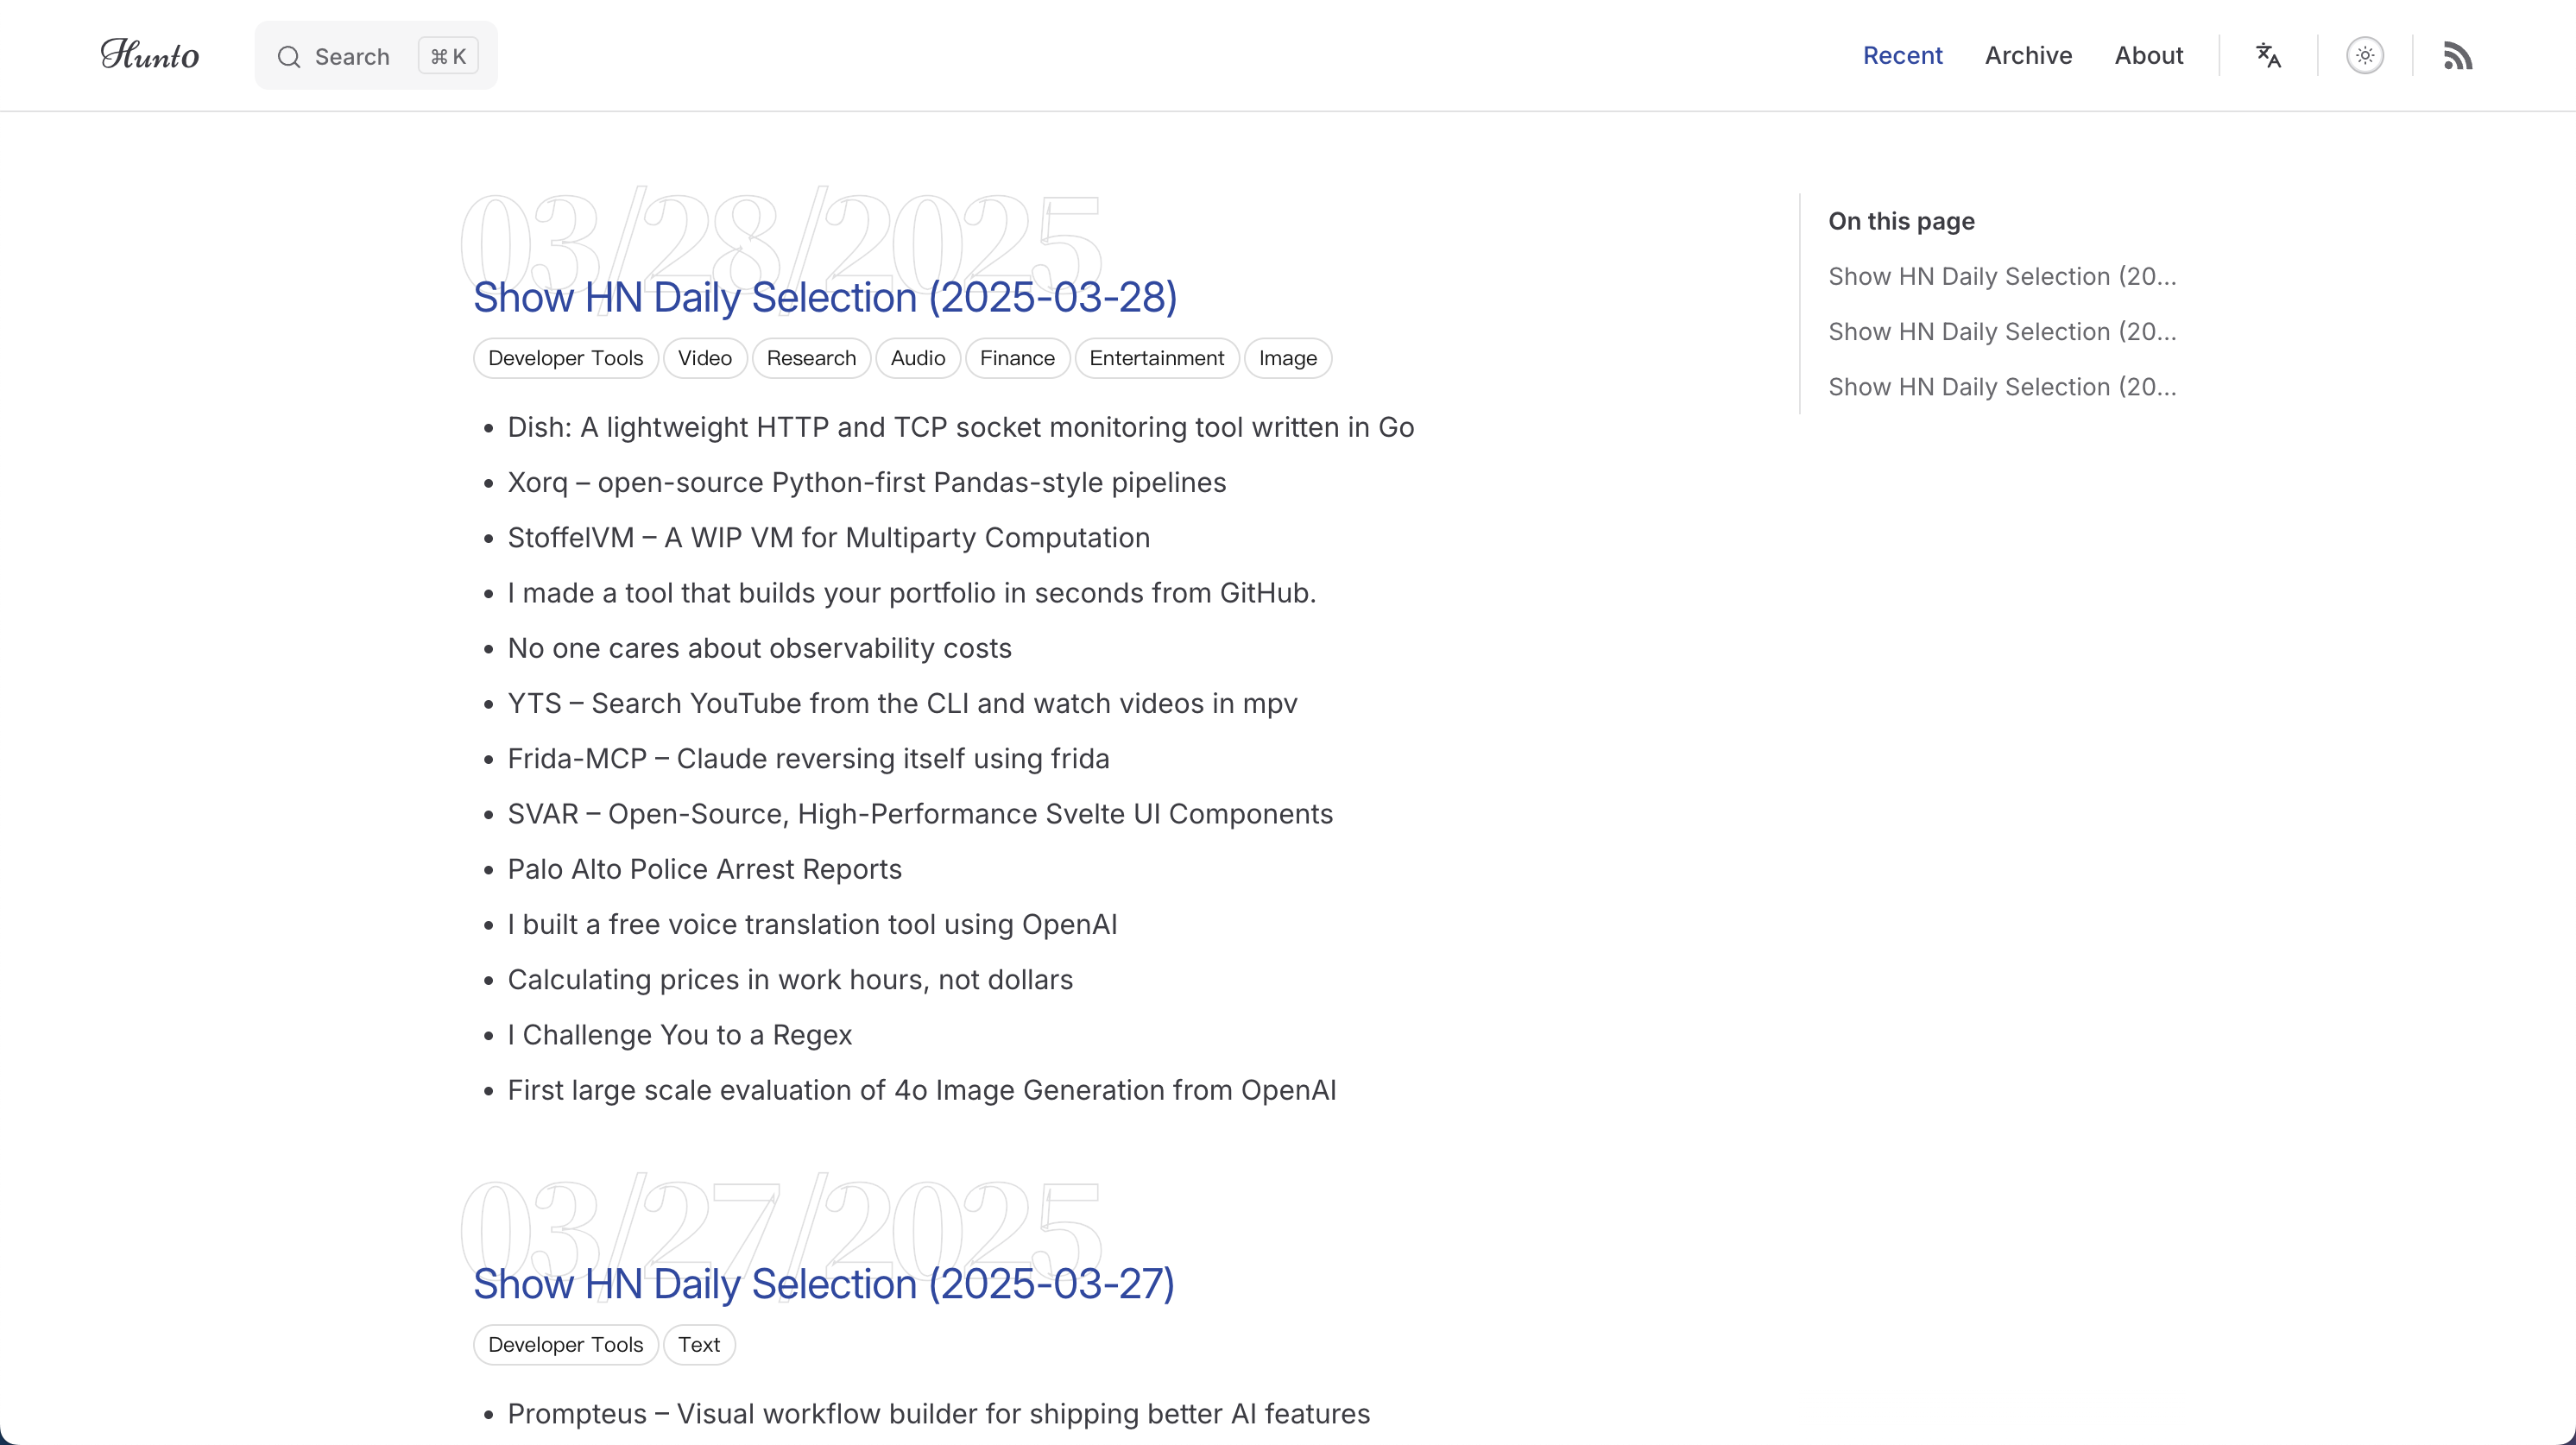Image resolution: width=2576 pixels, height=1445 pixels.
Task: Jump to first On this page entry
Action: (x=2002, y=276)
